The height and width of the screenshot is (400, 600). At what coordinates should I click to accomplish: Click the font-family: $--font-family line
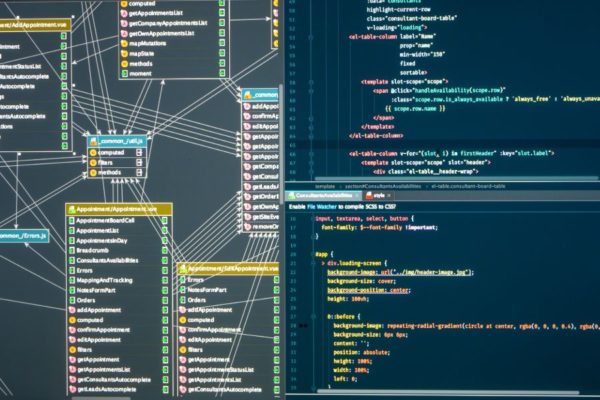click(x=379, y=227)
